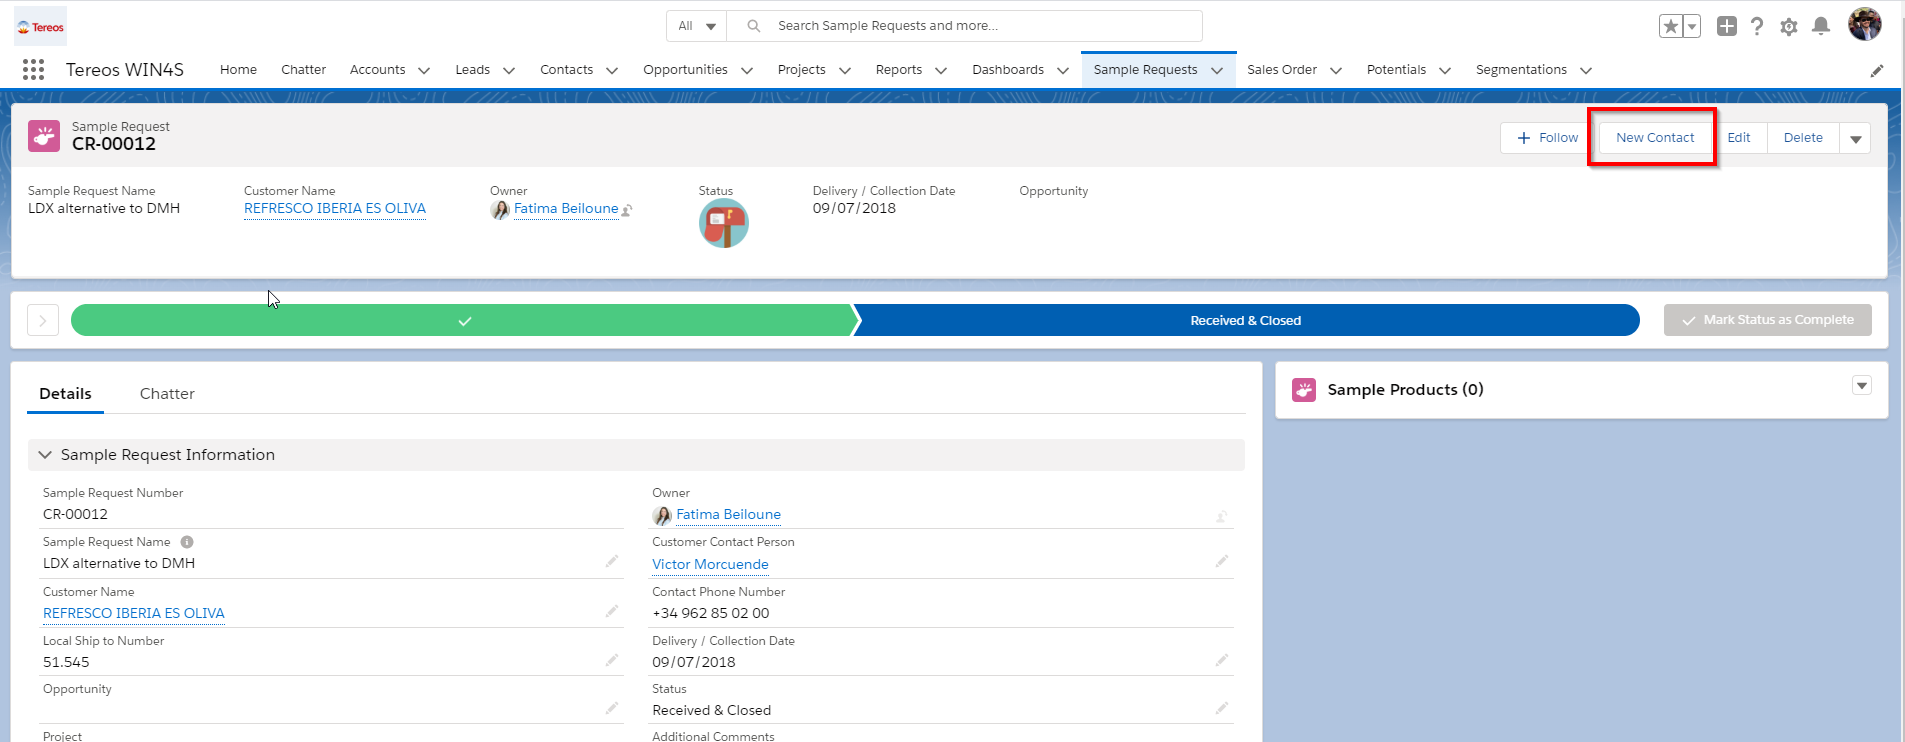The width and height of the screenshot is (1905, 742).
Task: Open the Notifications bell
Action: click(x=1821, y=26)
